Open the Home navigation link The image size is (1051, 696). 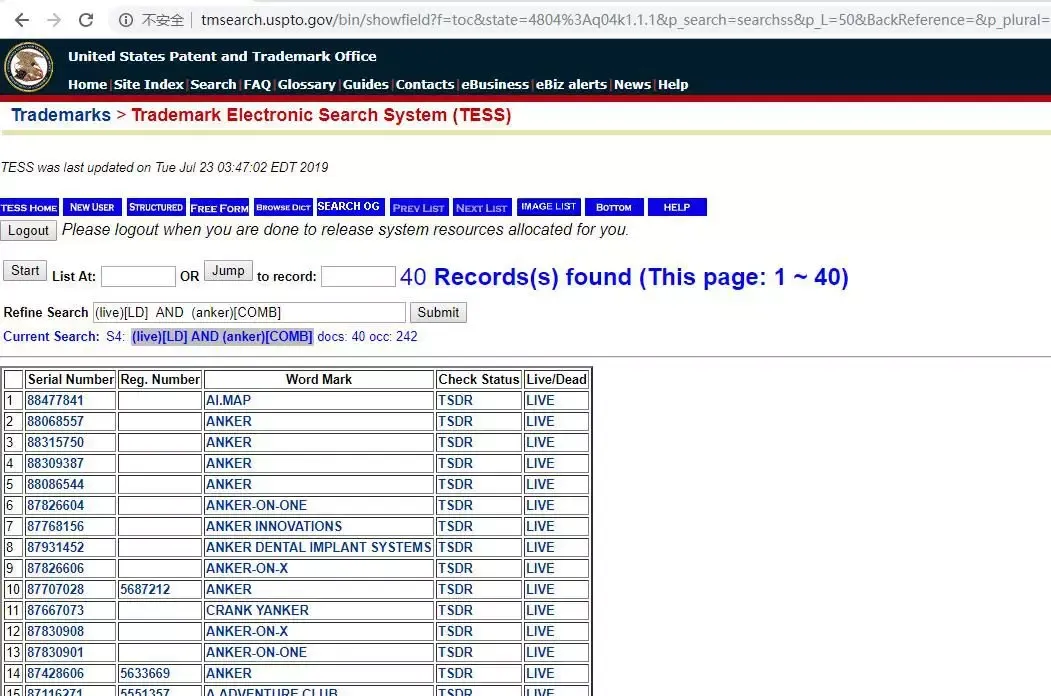click(87, 84)
